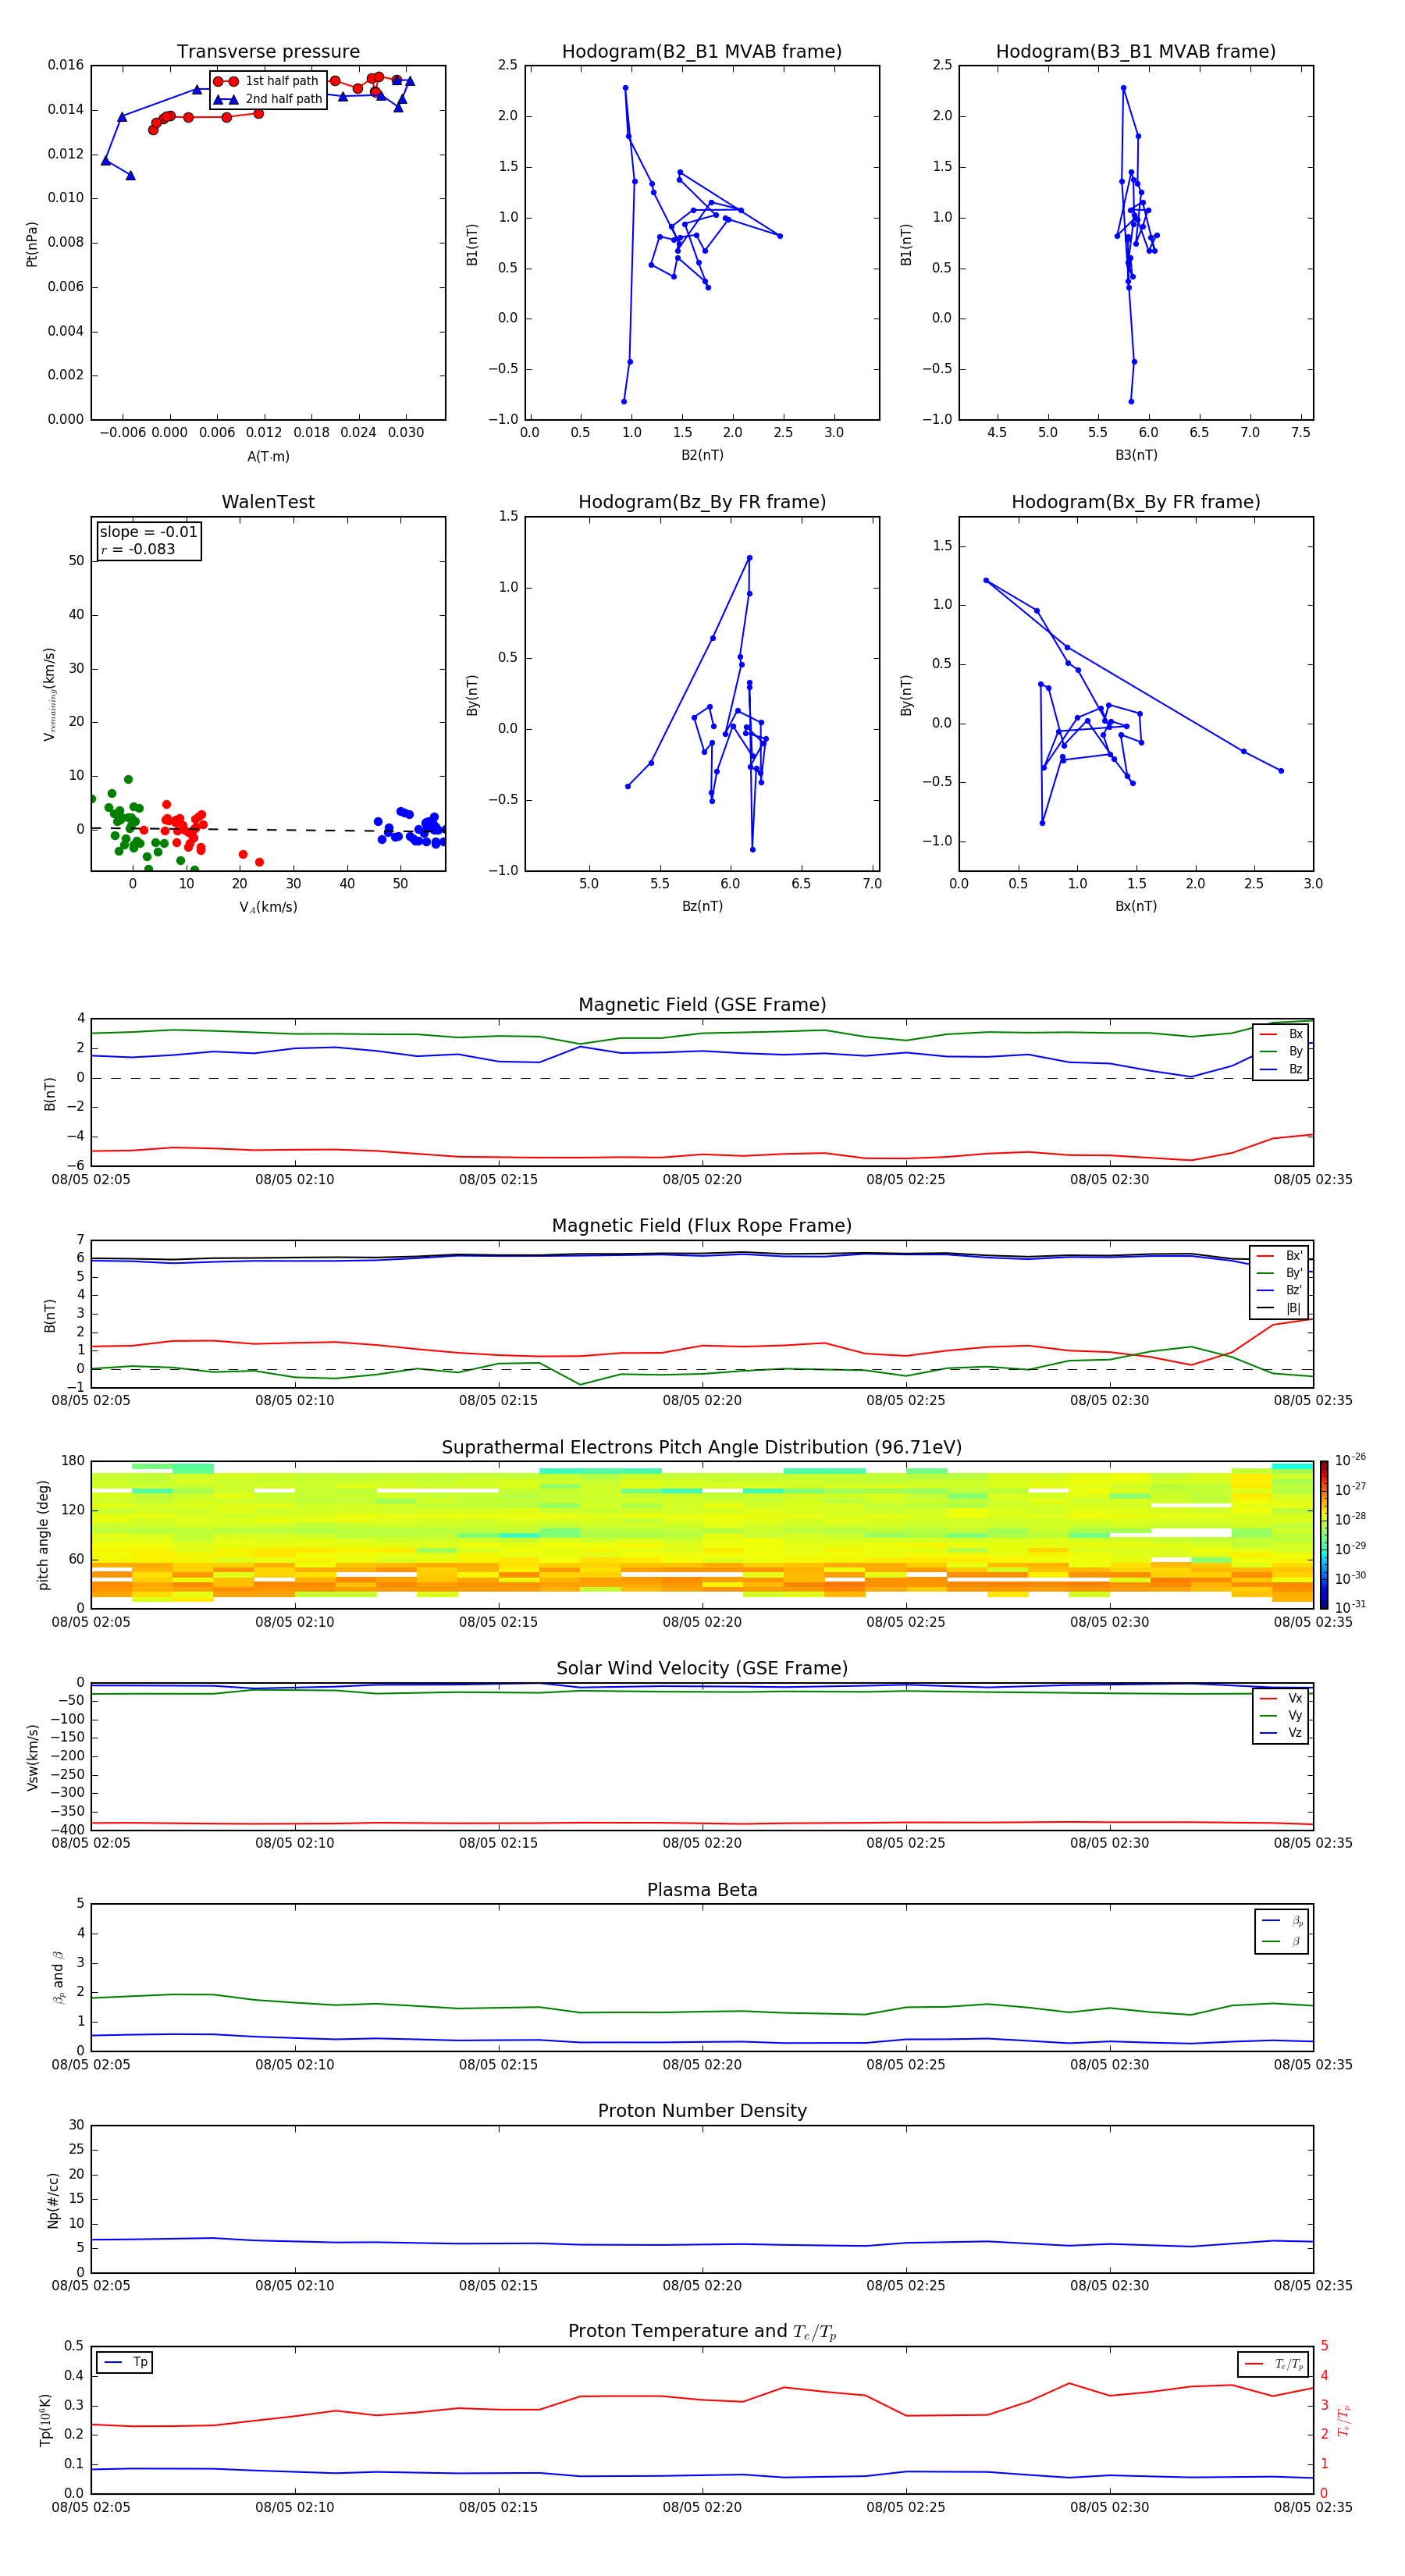Click 'Magnetic Field (Flux Rope Frame)' title
1405x2576 pixels.
point(702,1226)
